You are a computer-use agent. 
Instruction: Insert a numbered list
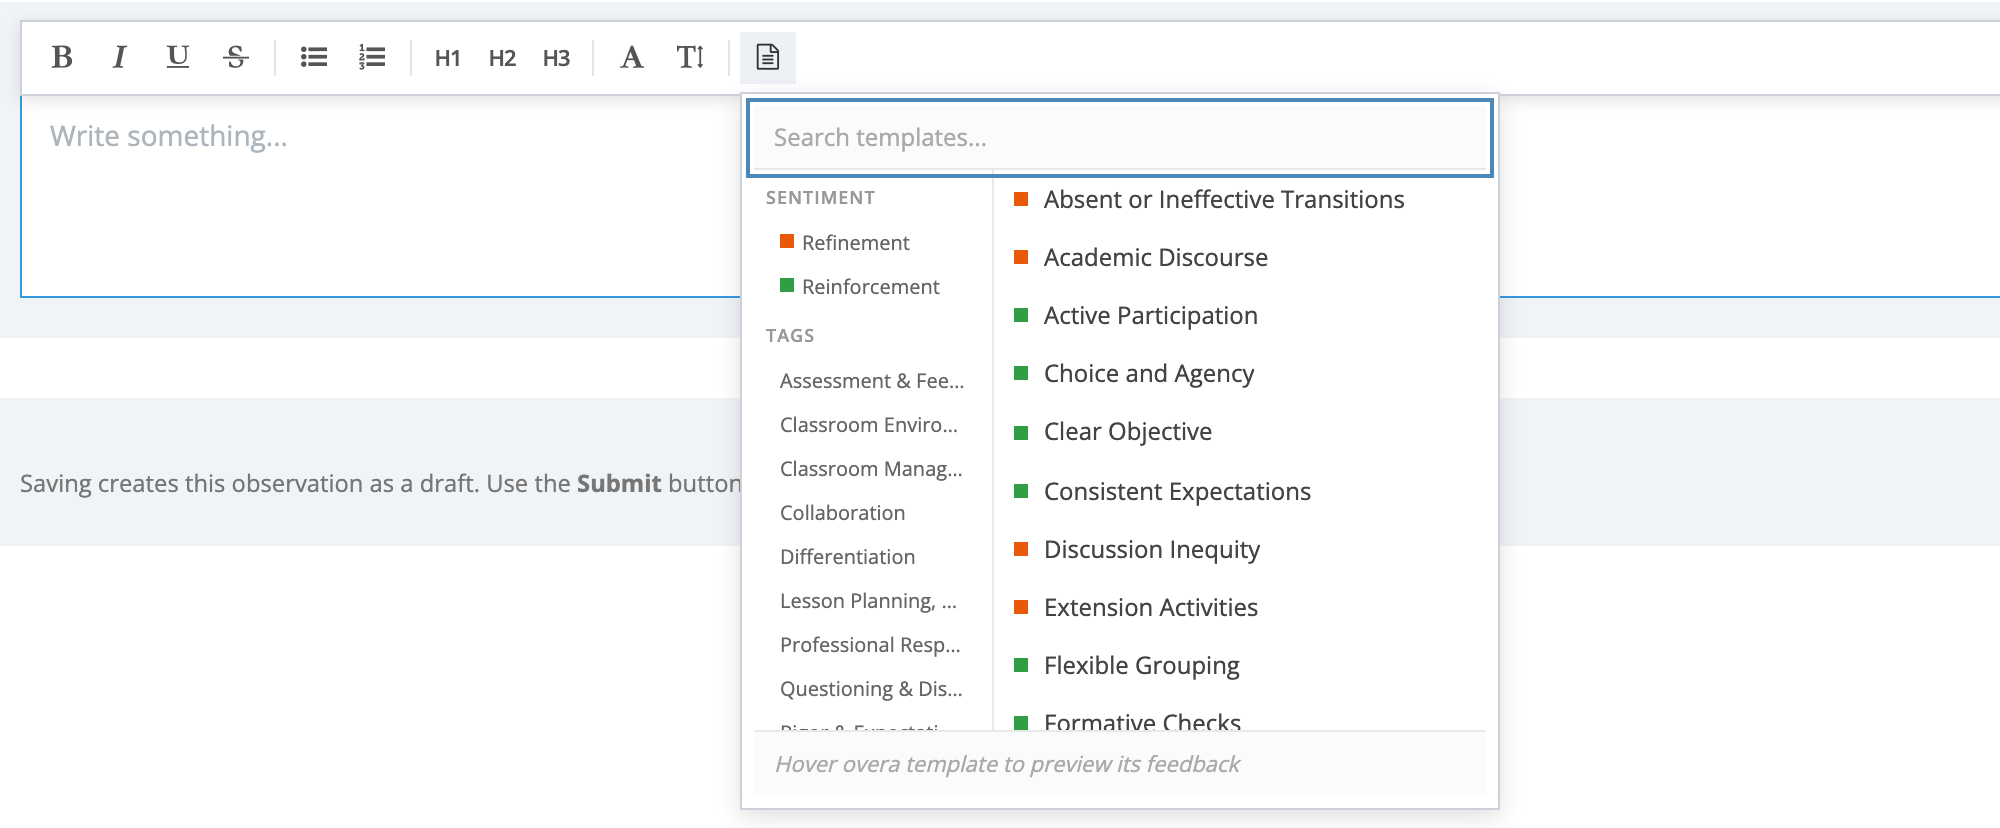372,58
